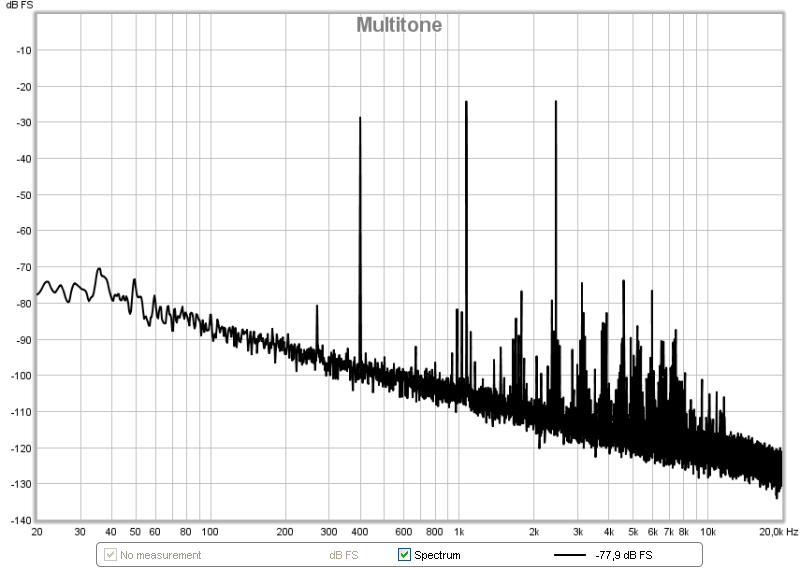
Task: Click the -140 level axis label
Action: click(21, 521)
